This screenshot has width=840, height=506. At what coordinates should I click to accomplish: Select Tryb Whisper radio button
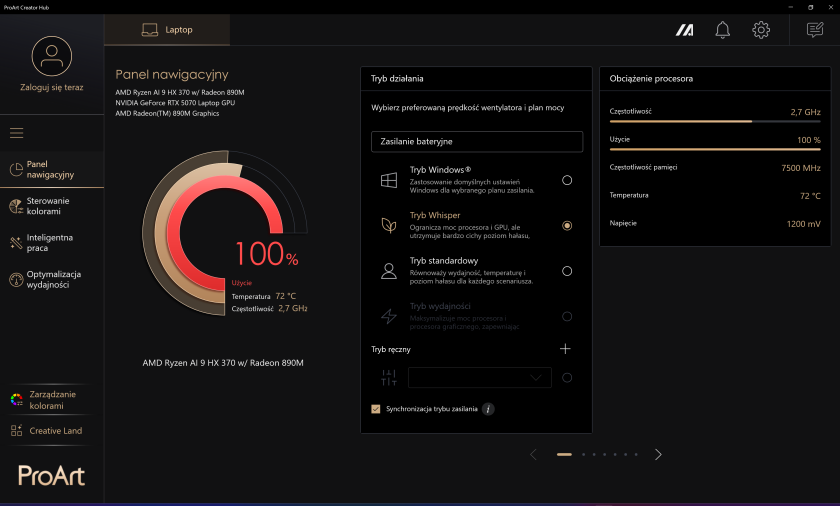point(567,226)
